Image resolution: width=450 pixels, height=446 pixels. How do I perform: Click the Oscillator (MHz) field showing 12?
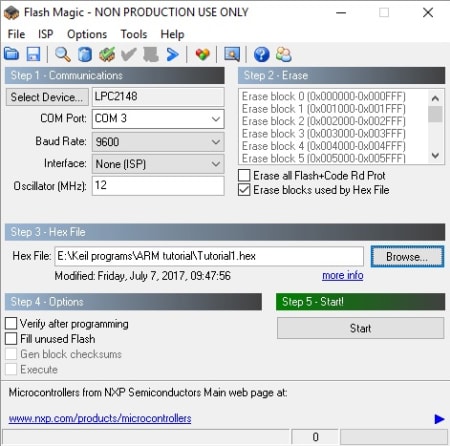coord(158,185)
